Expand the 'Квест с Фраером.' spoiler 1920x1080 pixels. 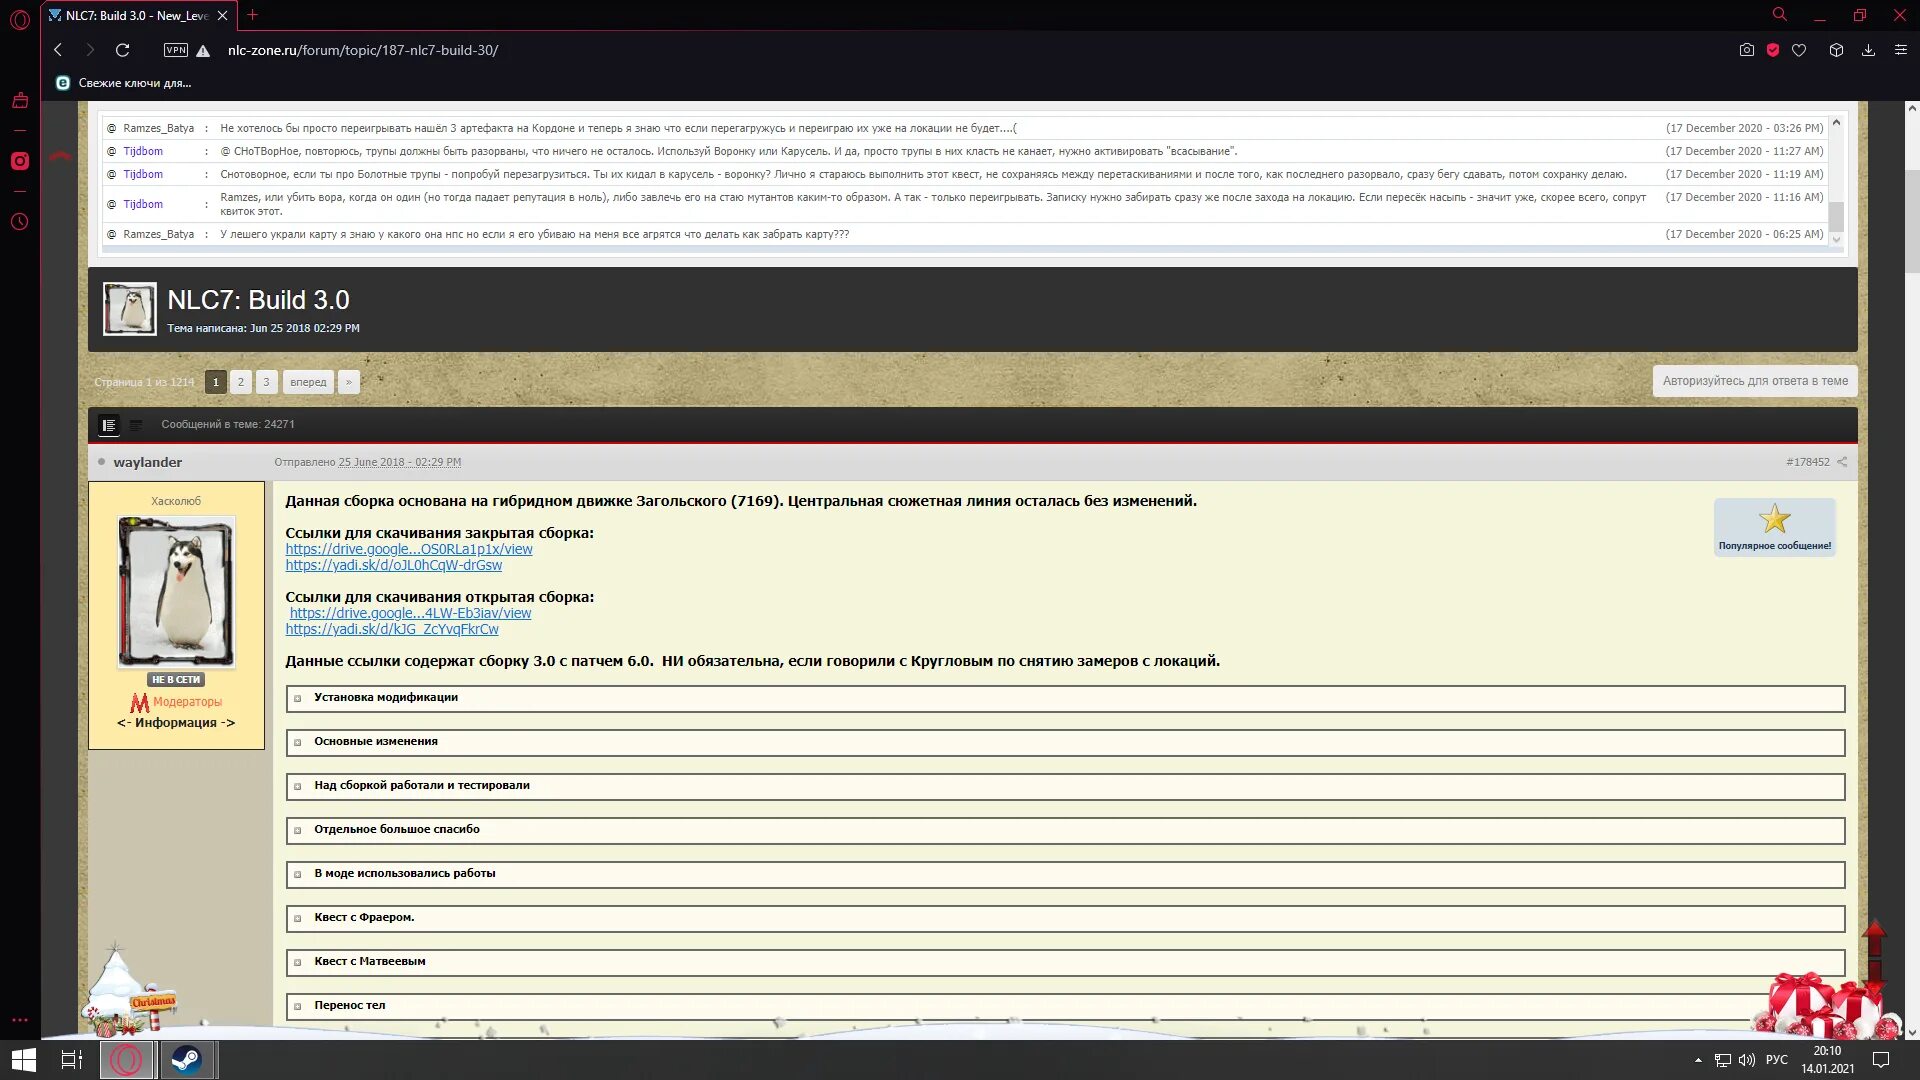pos(363,918)
